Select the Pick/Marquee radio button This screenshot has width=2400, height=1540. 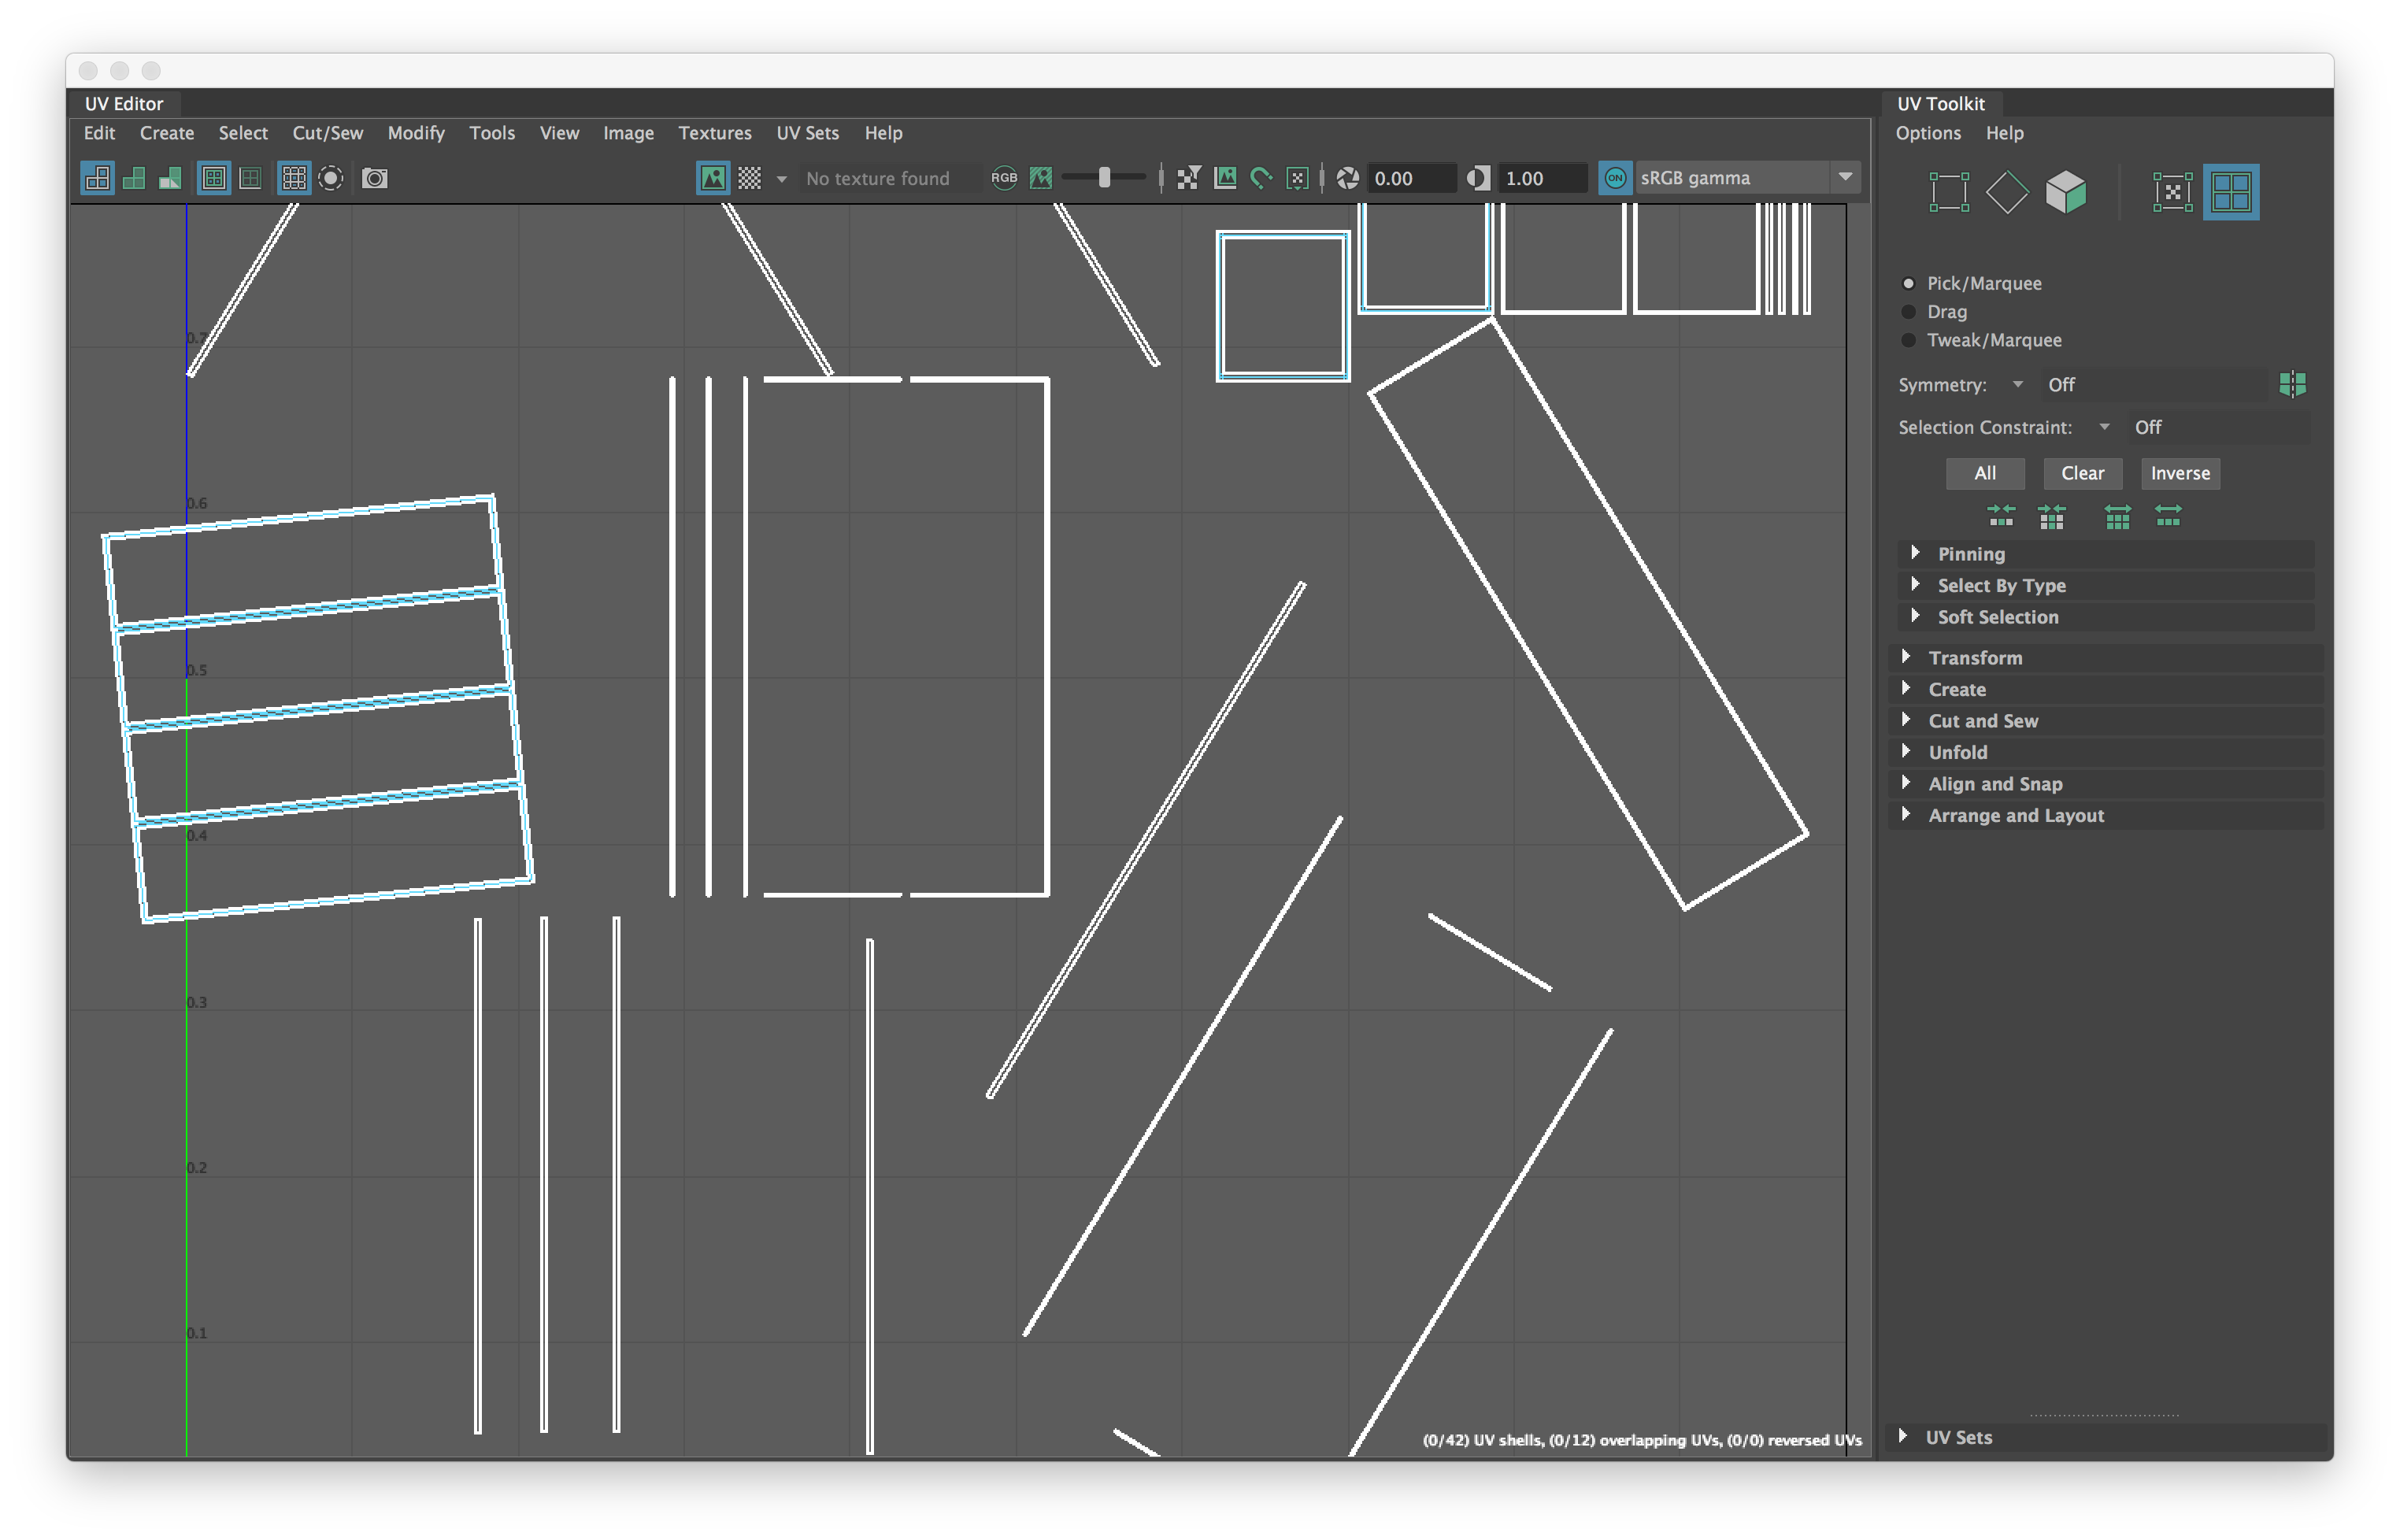coord(1908,283)
